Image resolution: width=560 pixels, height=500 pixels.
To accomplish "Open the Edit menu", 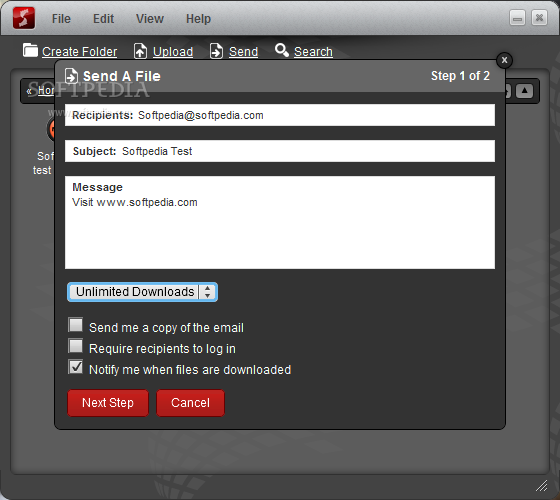I will (103, 19).
